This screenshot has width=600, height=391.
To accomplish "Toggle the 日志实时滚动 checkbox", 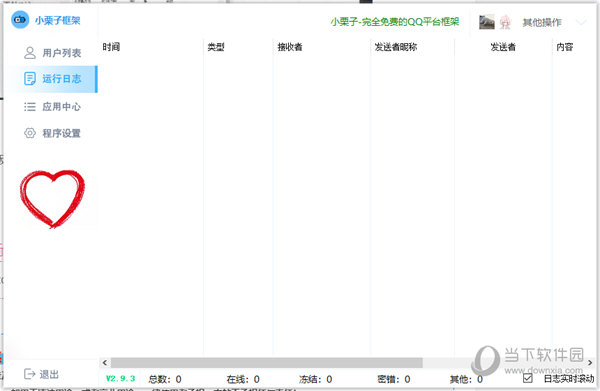I will click(527, 378).
